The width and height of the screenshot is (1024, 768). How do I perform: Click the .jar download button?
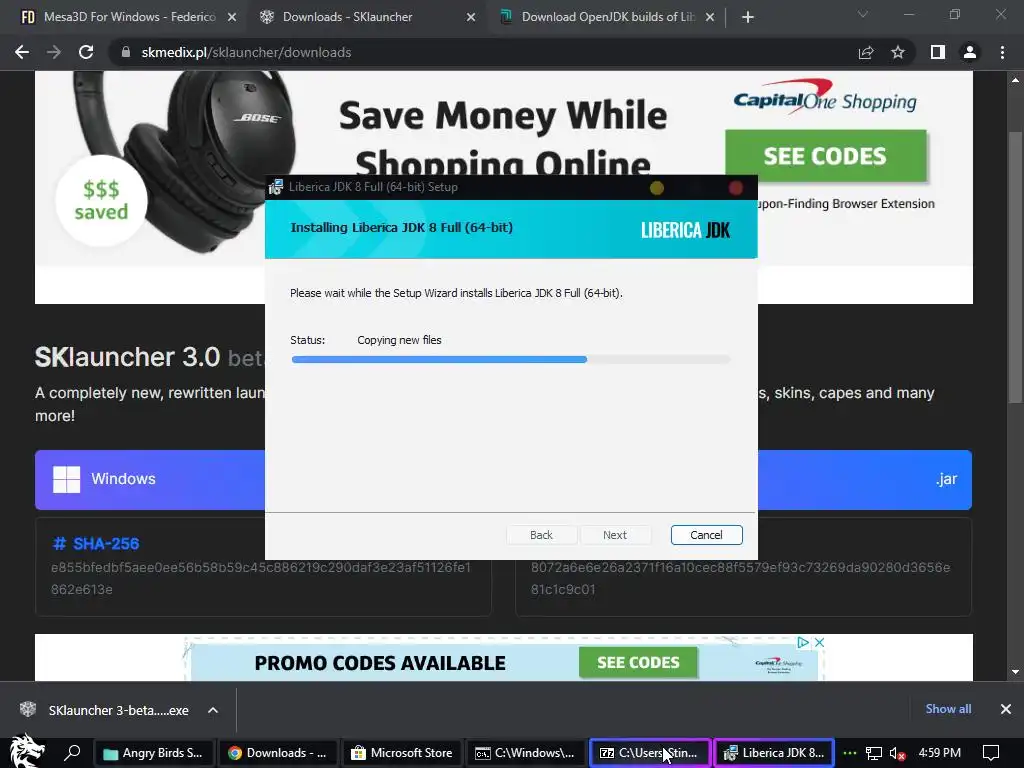tap(865, 479)
